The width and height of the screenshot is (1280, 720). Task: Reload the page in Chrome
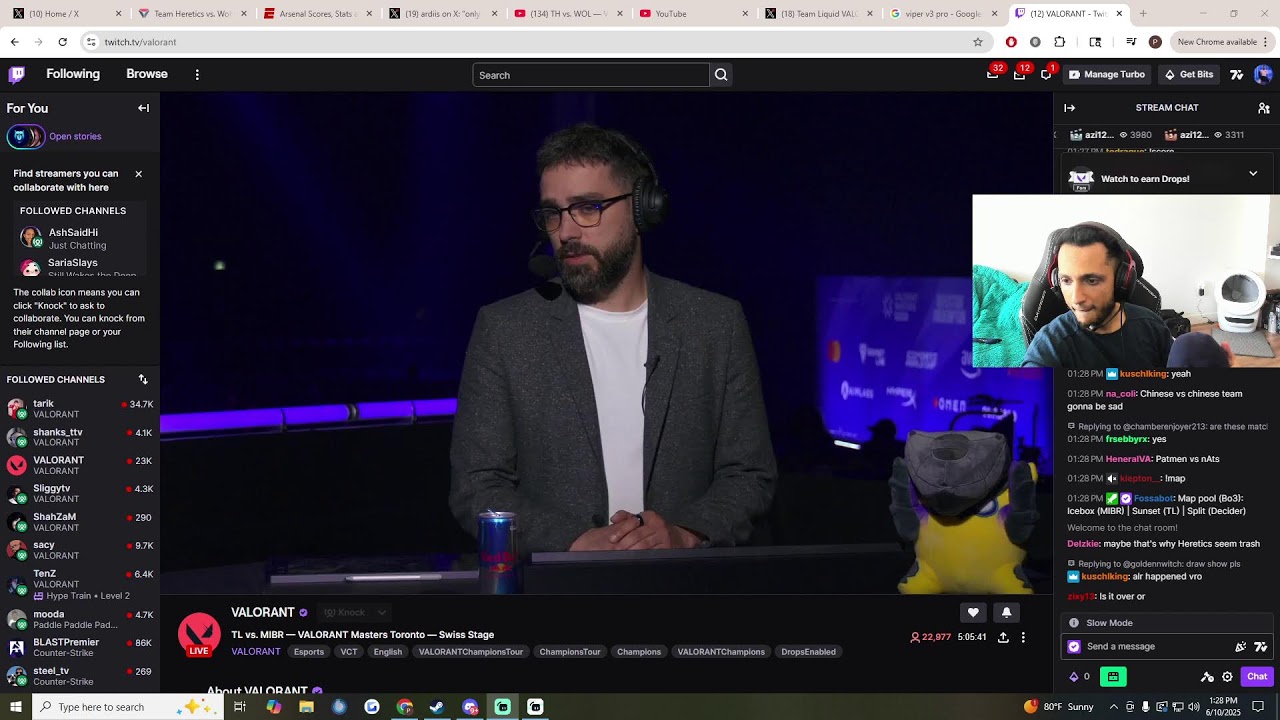point(62,42)
